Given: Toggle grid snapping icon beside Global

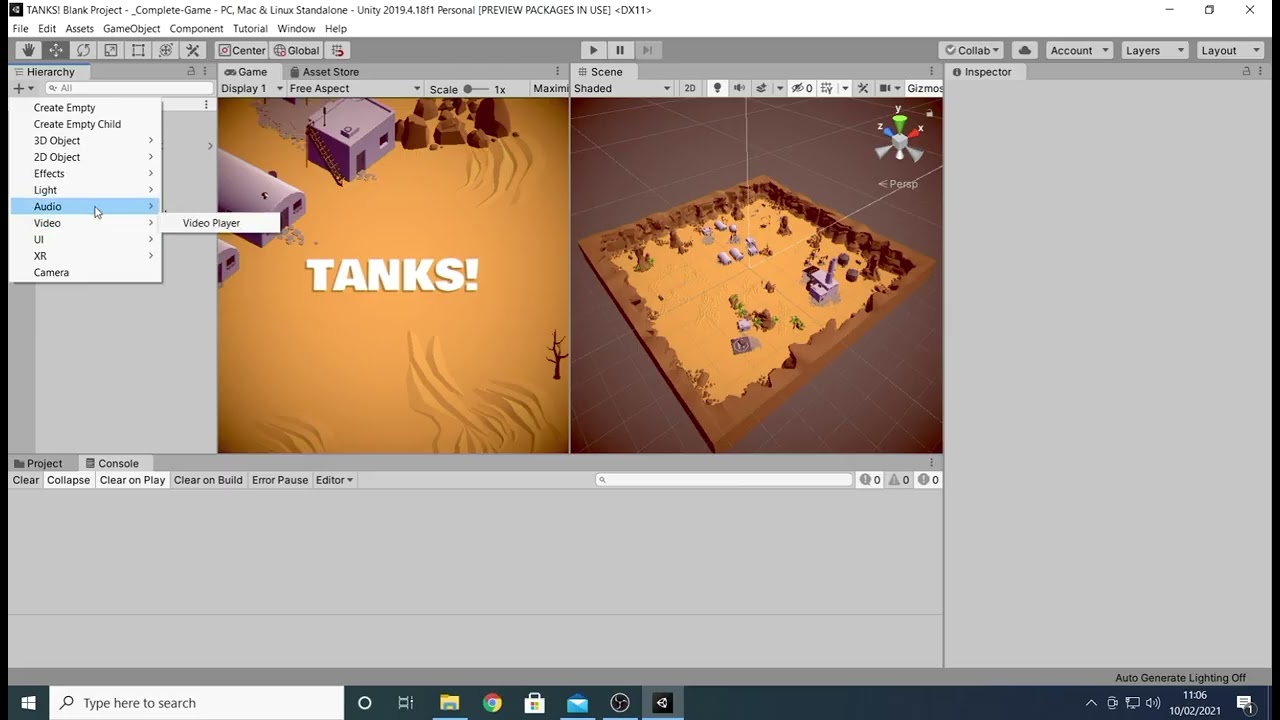Looking at the screenshot, I should [338, 50].
